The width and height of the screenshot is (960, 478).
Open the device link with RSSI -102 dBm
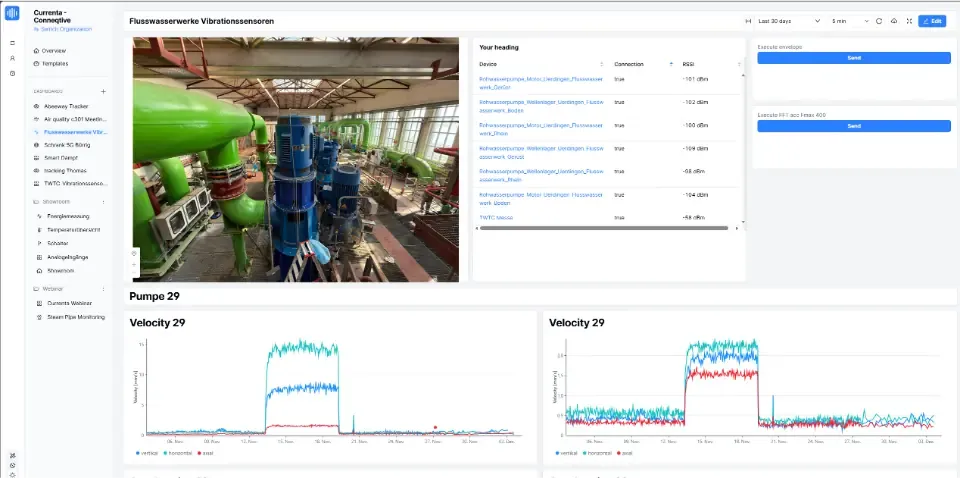click(541, 105)
